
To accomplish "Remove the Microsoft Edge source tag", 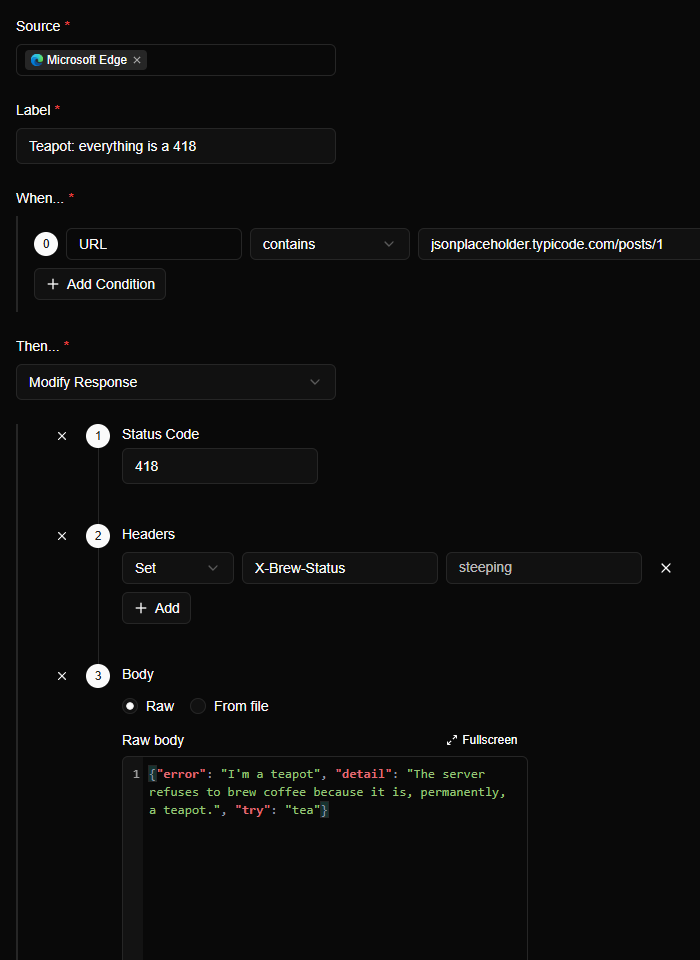I will click(137, 60).
